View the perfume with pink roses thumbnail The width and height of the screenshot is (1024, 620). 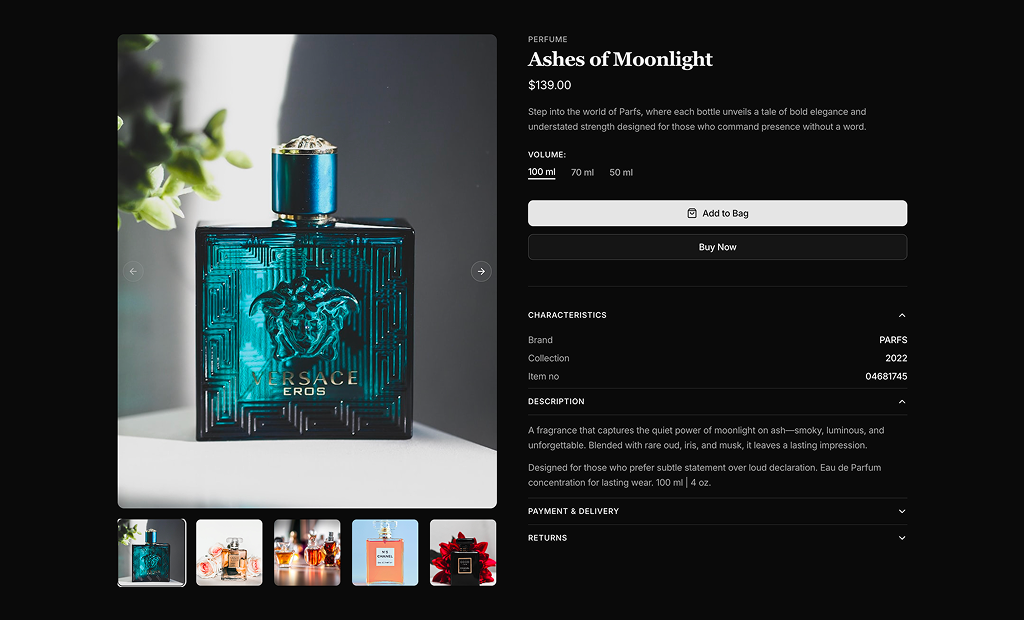(x=229, y=553)
